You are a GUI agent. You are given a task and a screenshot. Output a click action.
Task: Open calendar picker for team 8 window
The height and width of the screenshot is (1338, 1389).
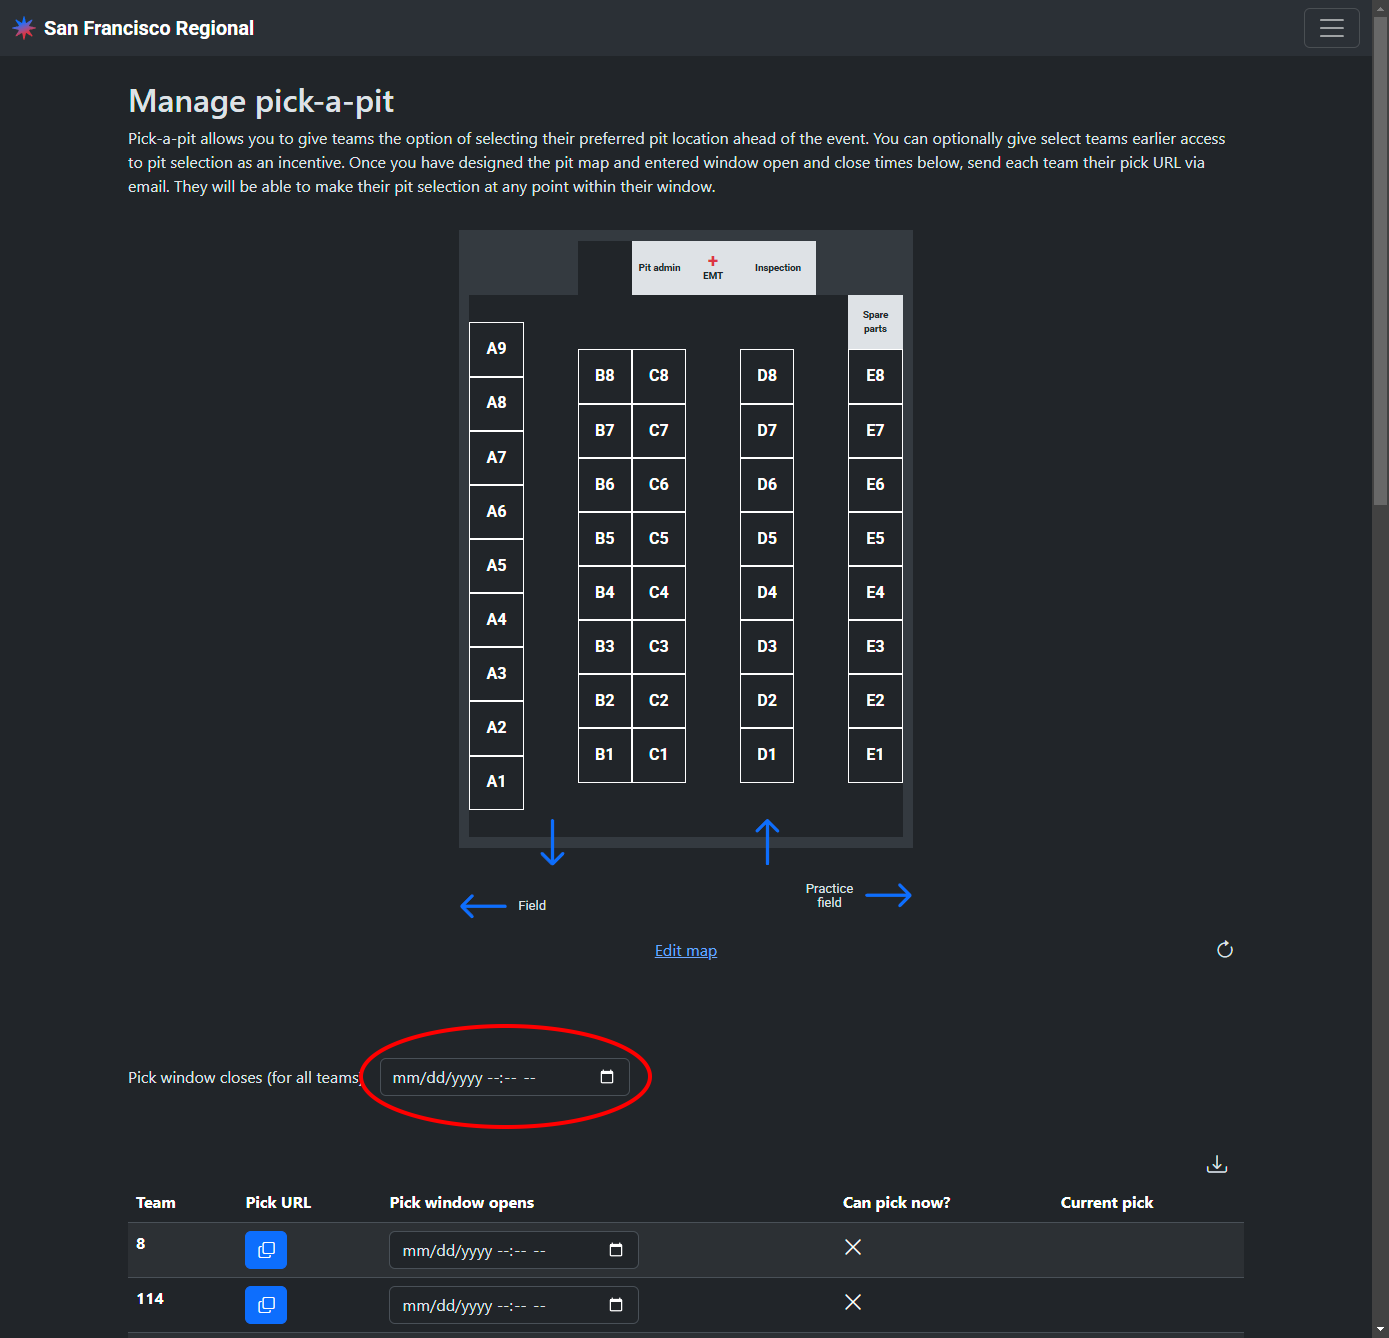(616, 1250)
